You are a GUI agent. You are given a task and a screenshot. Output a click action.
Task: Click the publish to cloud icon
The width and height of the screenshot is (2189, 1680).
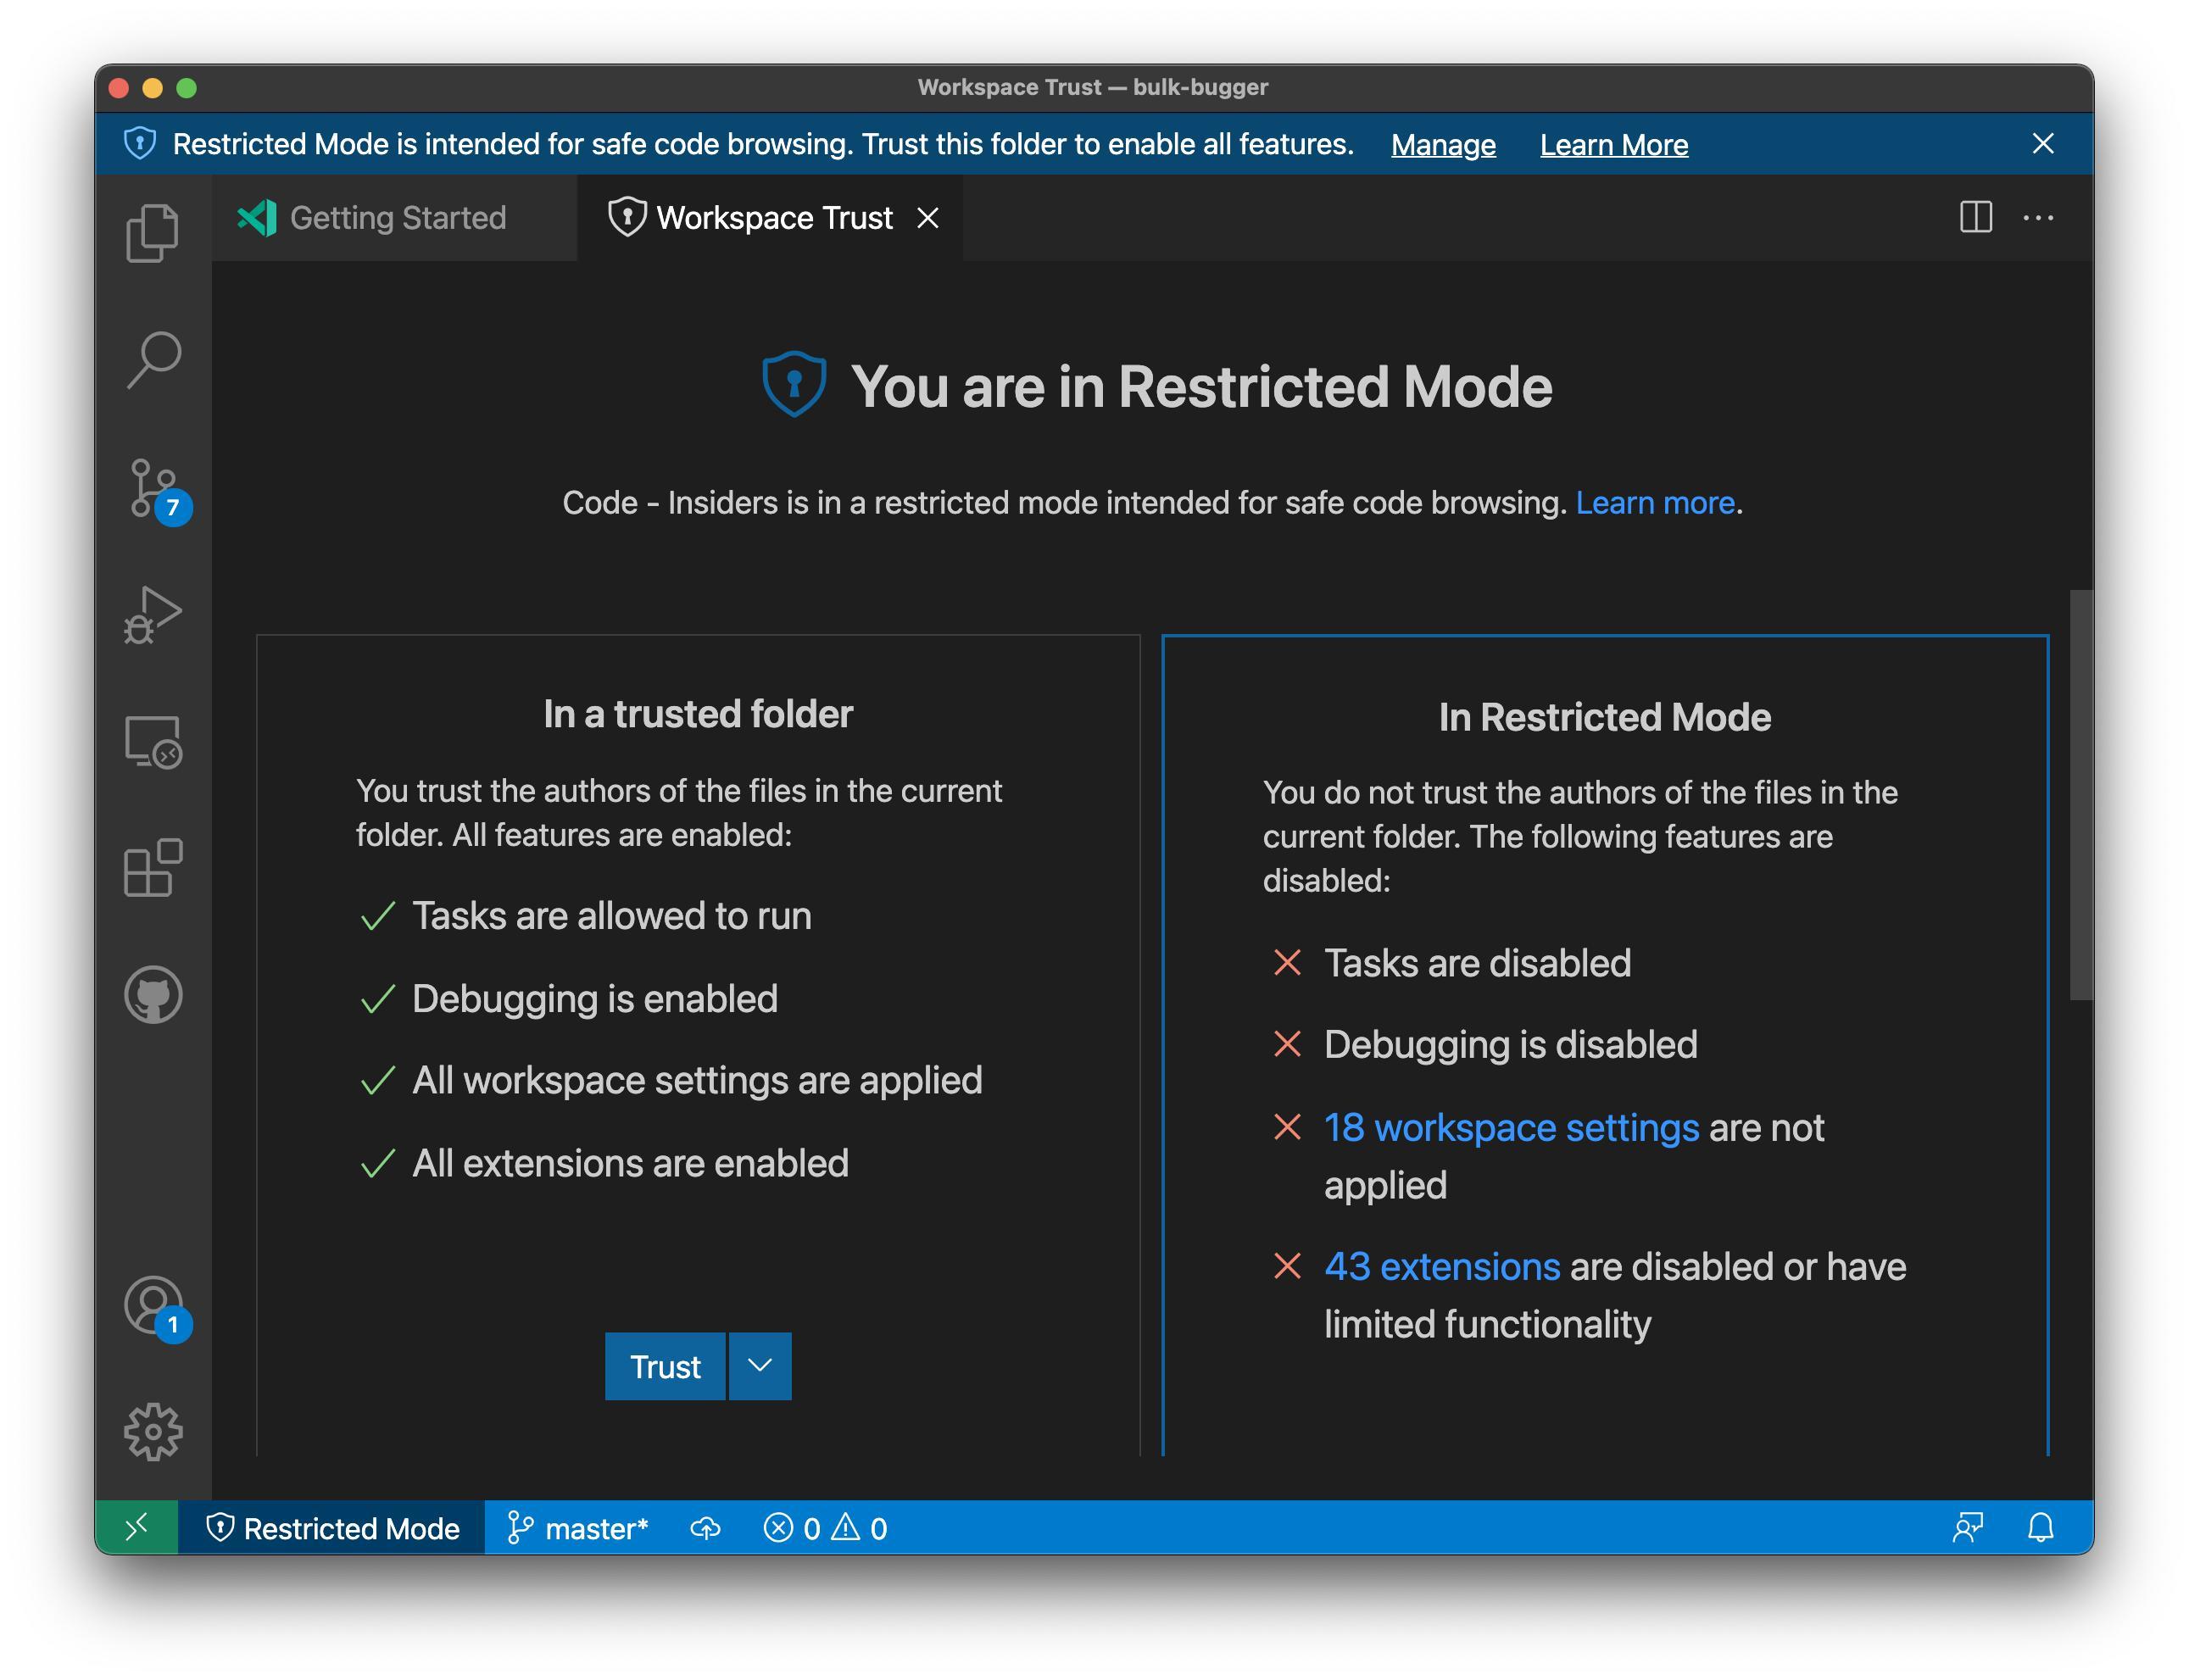pos(706,1527)
